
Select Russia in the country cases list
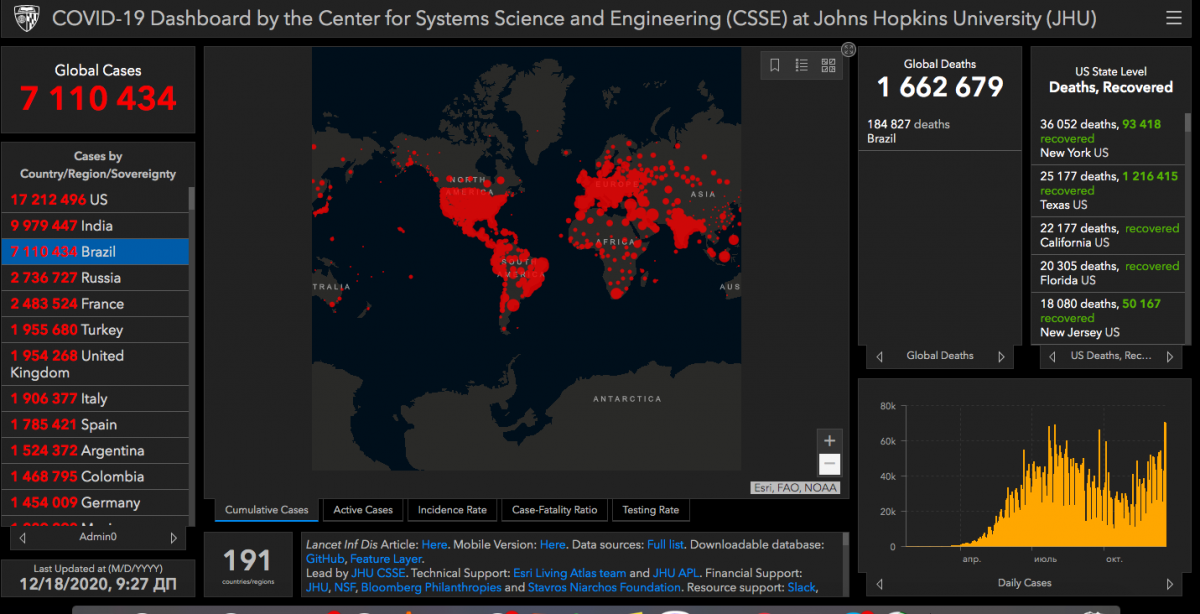coord(95,278)
